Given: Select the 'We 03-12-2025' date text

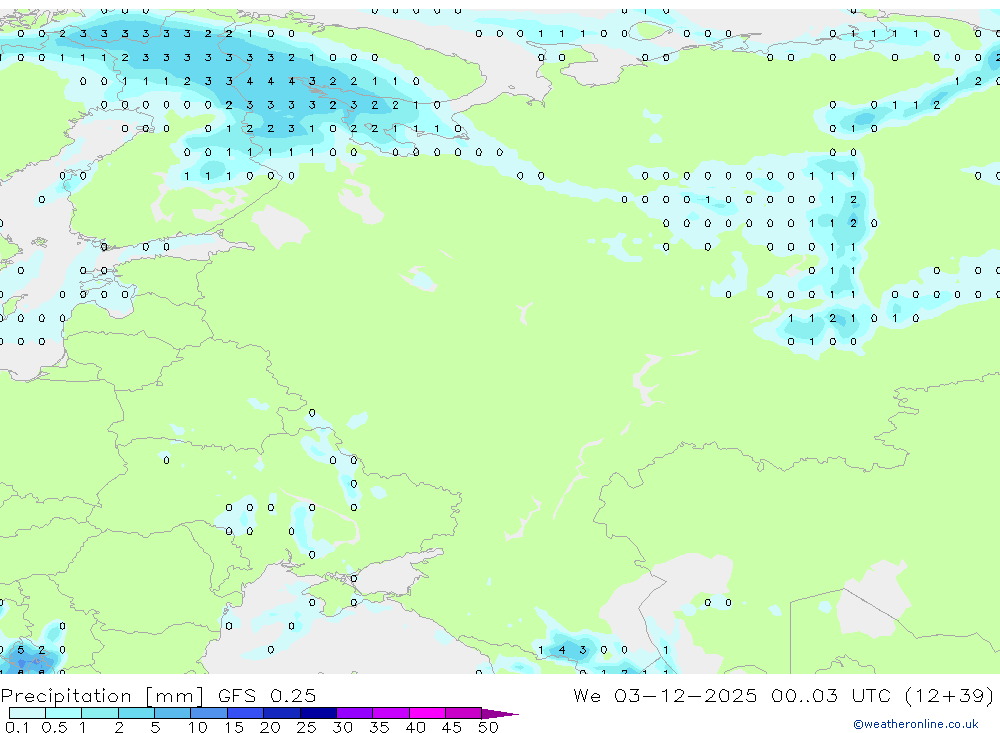Looking at the screenshot, I should pos(665,695).
